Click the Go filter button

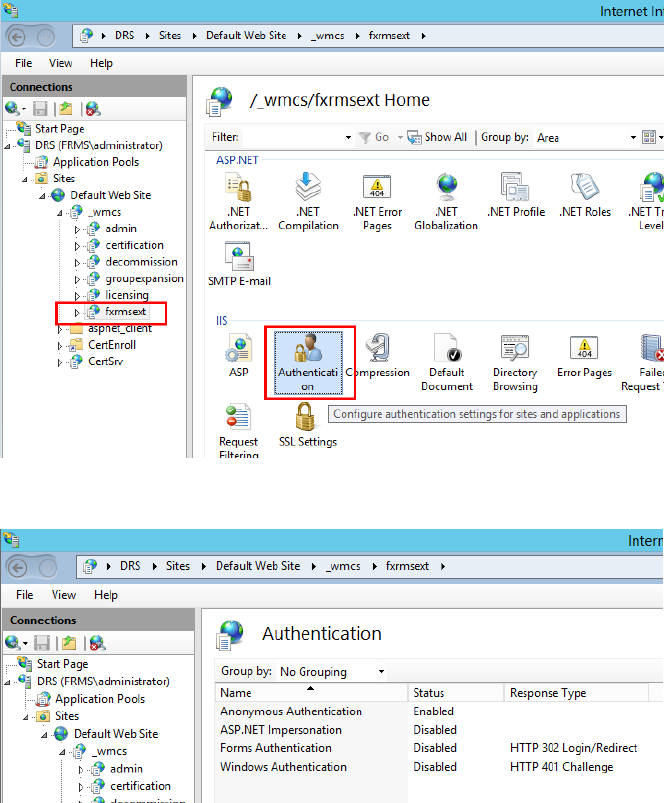click(375, 137)
